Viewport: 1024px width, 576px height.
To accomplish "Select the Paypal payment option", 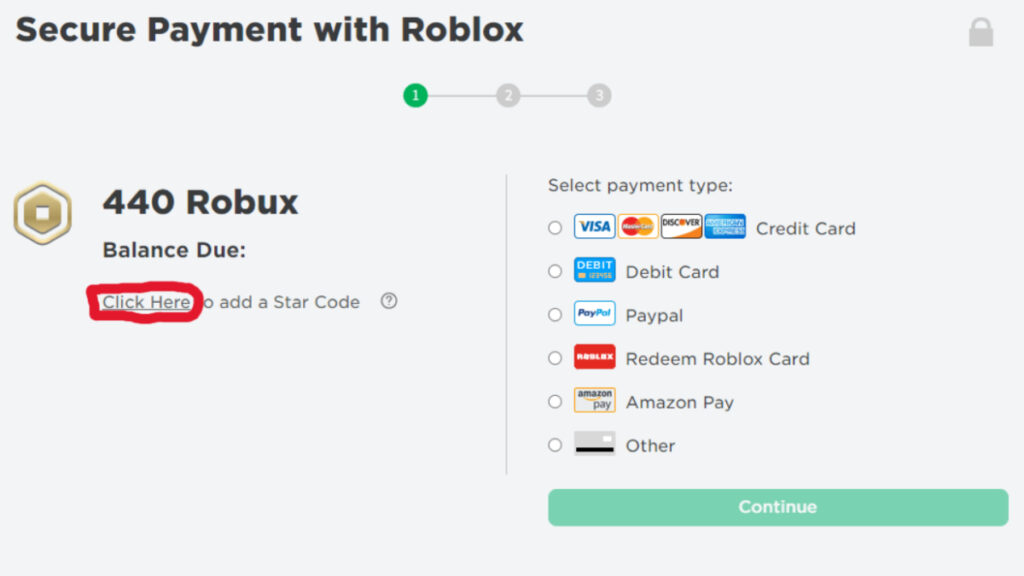I will pyautogui.click(x=555, y=314).
